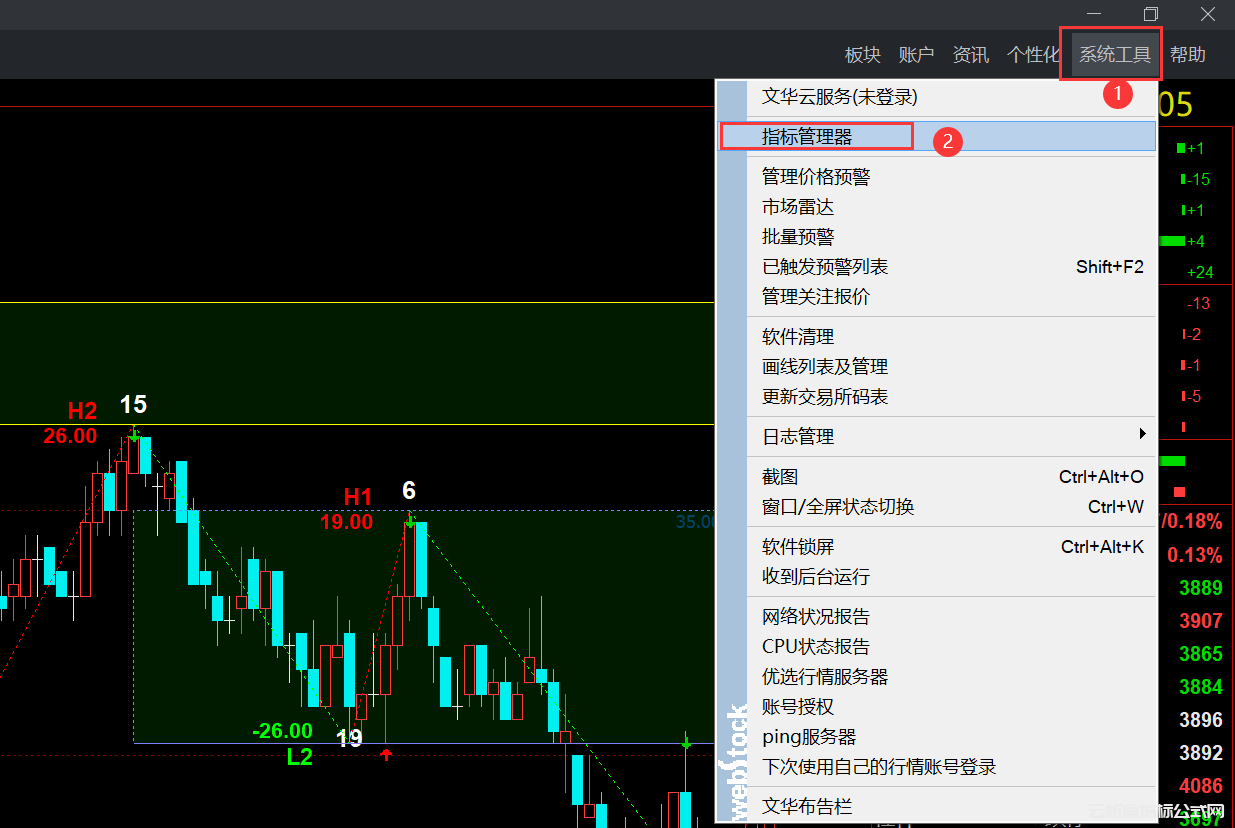Image resolution: width=1235 pixels, height=828 pixels.
Task: Select 更新交易所码表 entry
Action: pos(952,397)
